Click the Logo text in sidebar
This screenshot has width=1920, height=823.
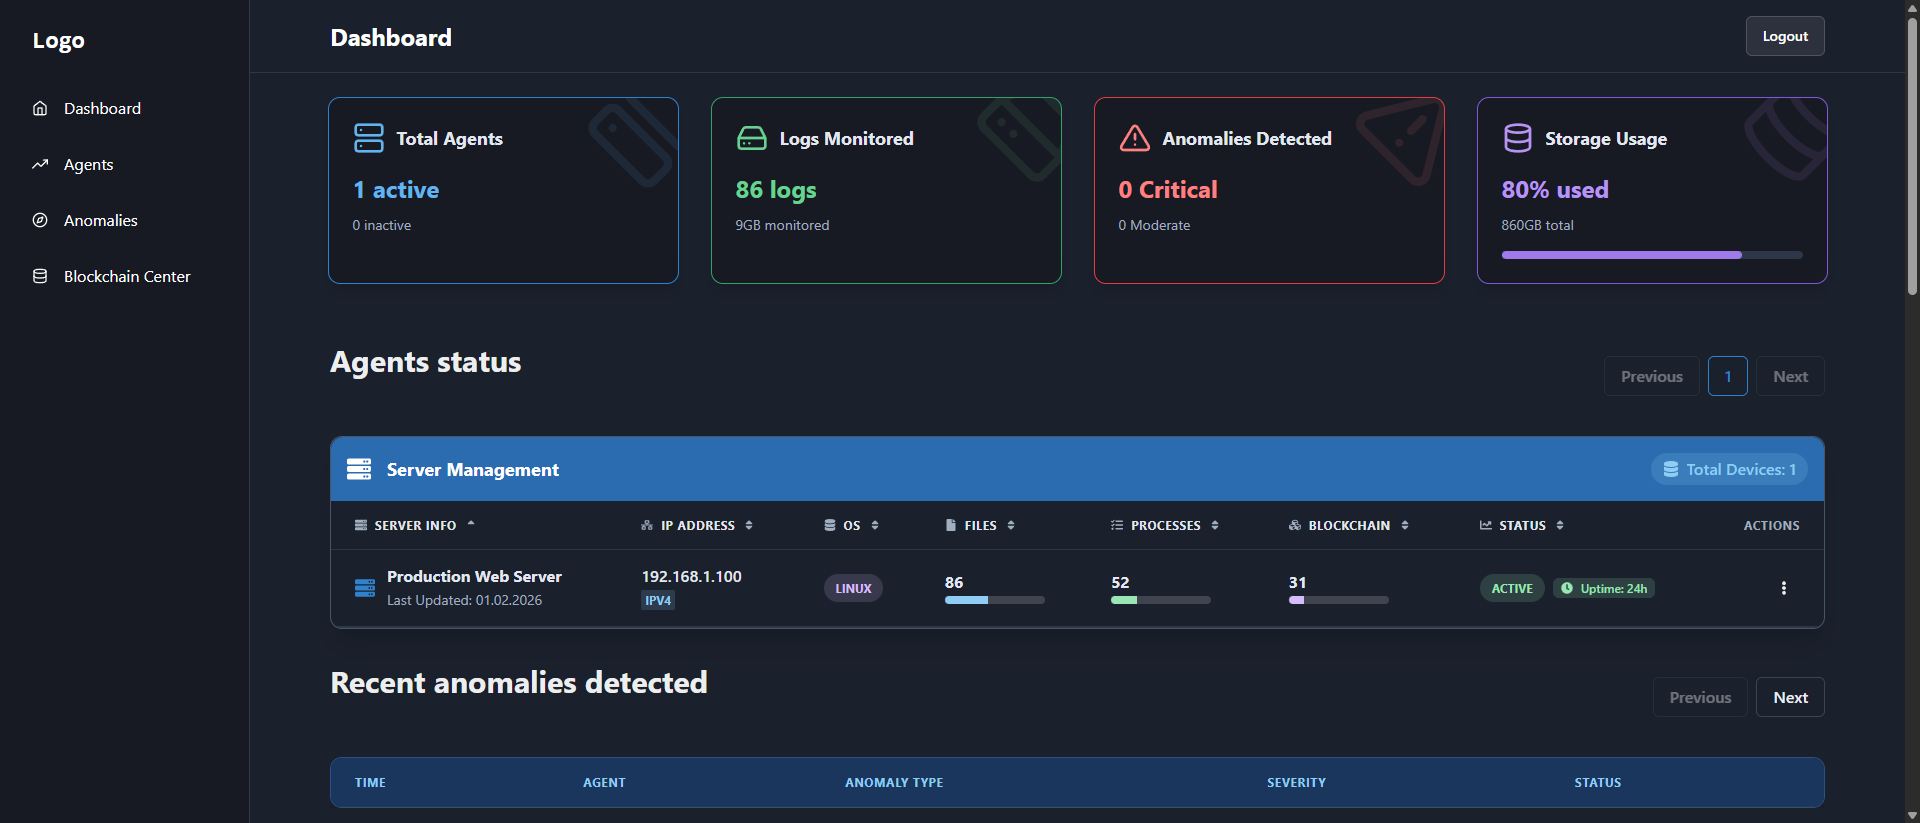point(58,40)
